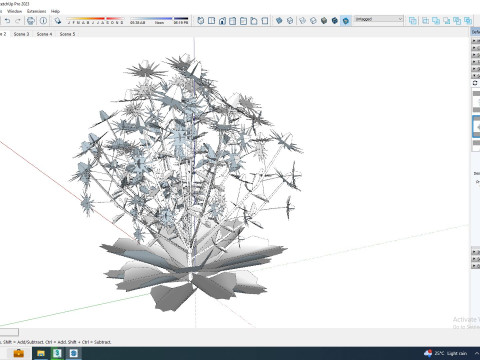Image resolution: width=480 pixels, height=360 pixels.
Task: Toggle Back Edges display style
Action: pyautogui.click(x=290, y=21)
